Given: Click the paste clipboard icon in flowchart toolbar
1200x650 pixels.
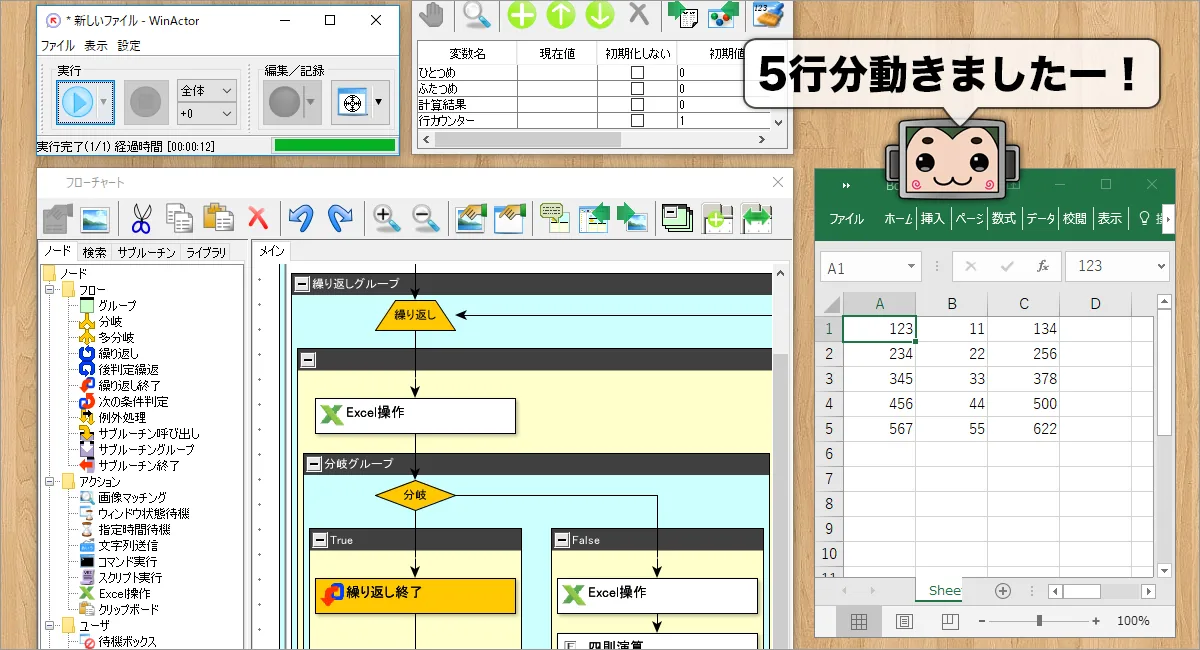Looking at the screenshot, I should click(218, 218).
